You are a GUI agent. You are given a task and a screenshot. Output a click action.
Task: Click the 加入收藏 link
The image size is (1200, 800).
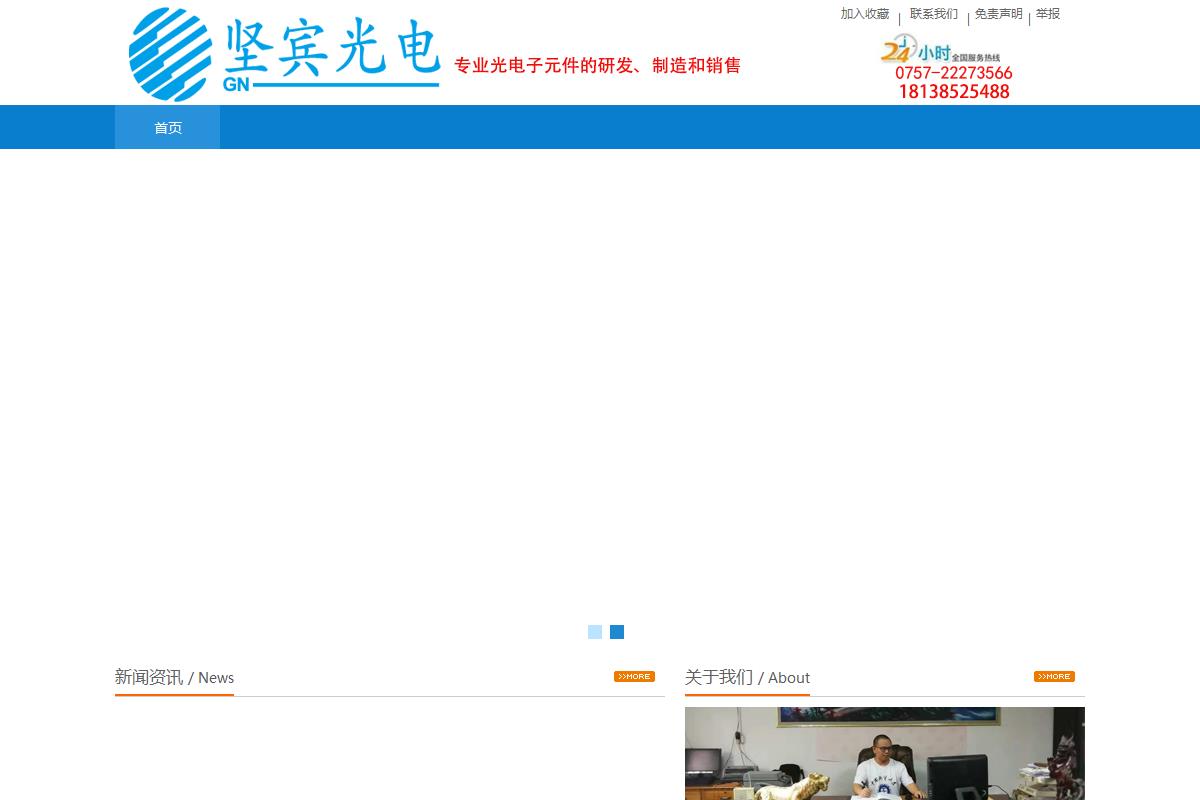point(865,14)
